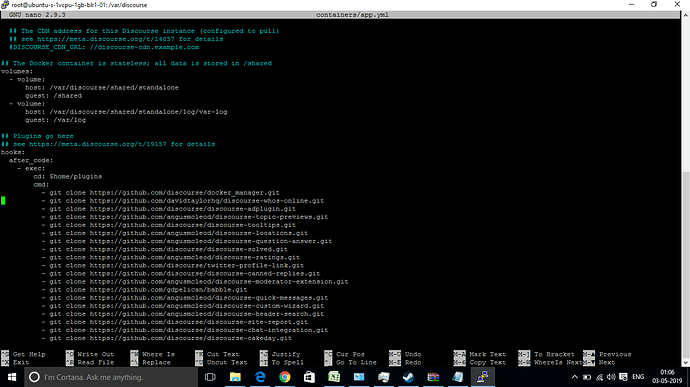Click the discourse-ratings.git clone line

coord(171,258)
